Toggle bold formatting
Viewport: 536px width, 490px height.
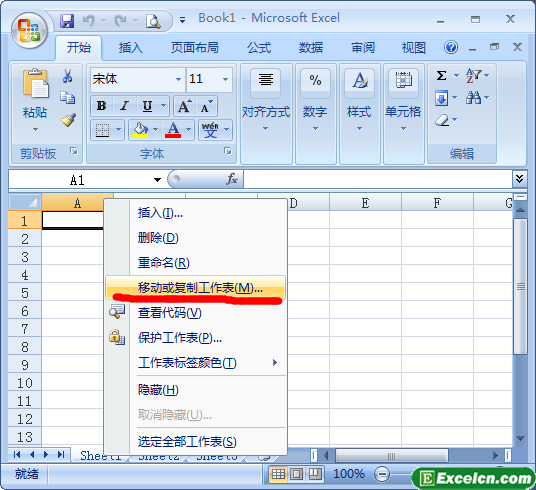102,106
